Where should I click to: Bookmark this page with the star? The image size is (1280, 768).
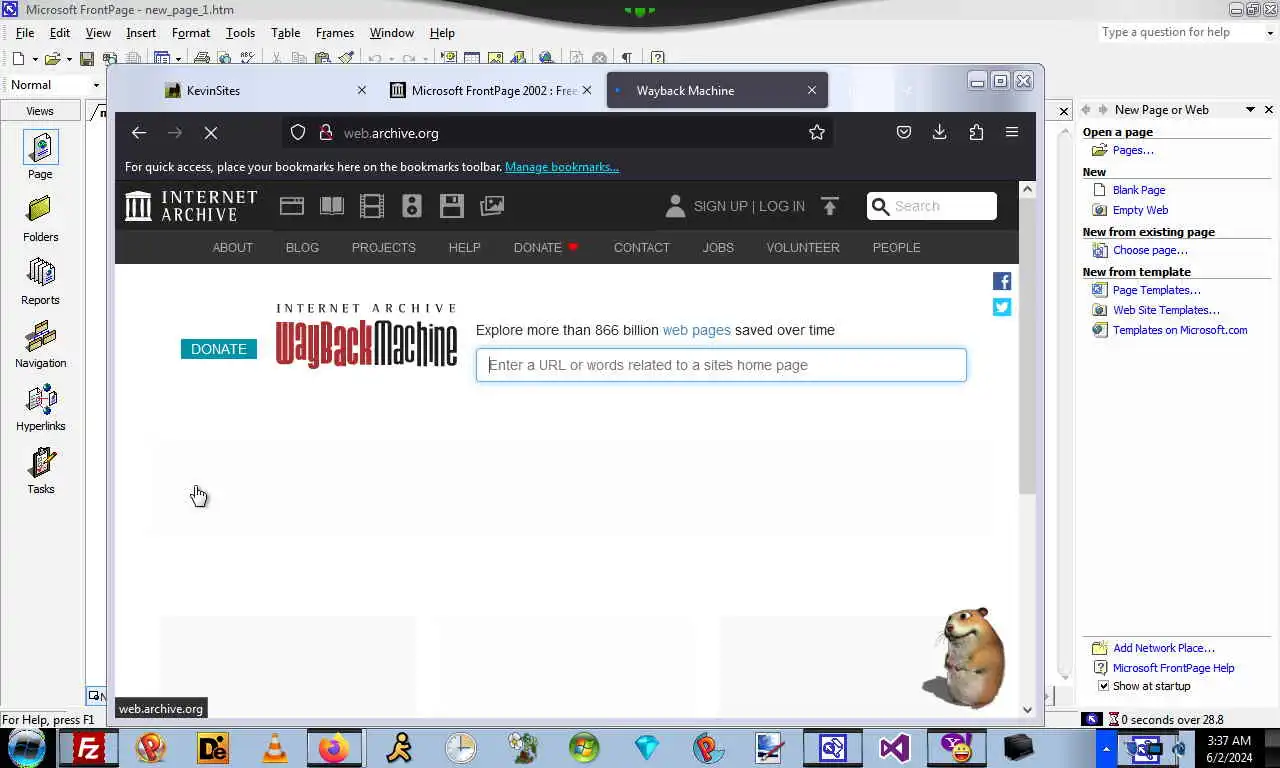point(817,132)
